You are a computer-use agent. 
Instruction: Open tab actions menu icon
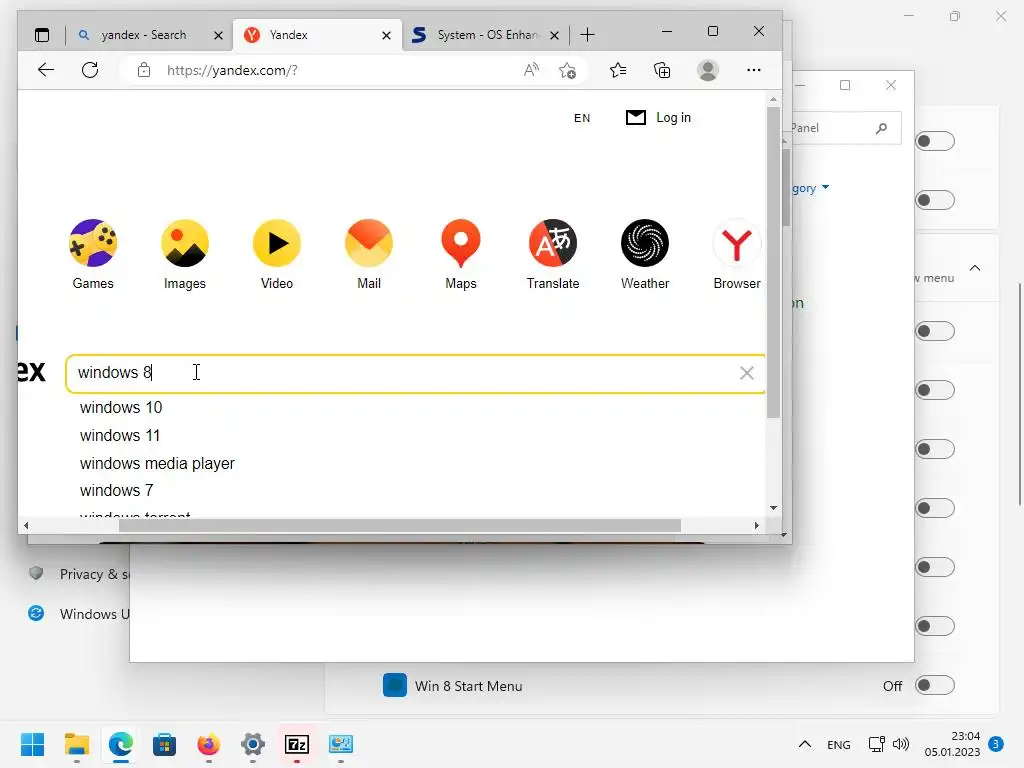(42, 35)
